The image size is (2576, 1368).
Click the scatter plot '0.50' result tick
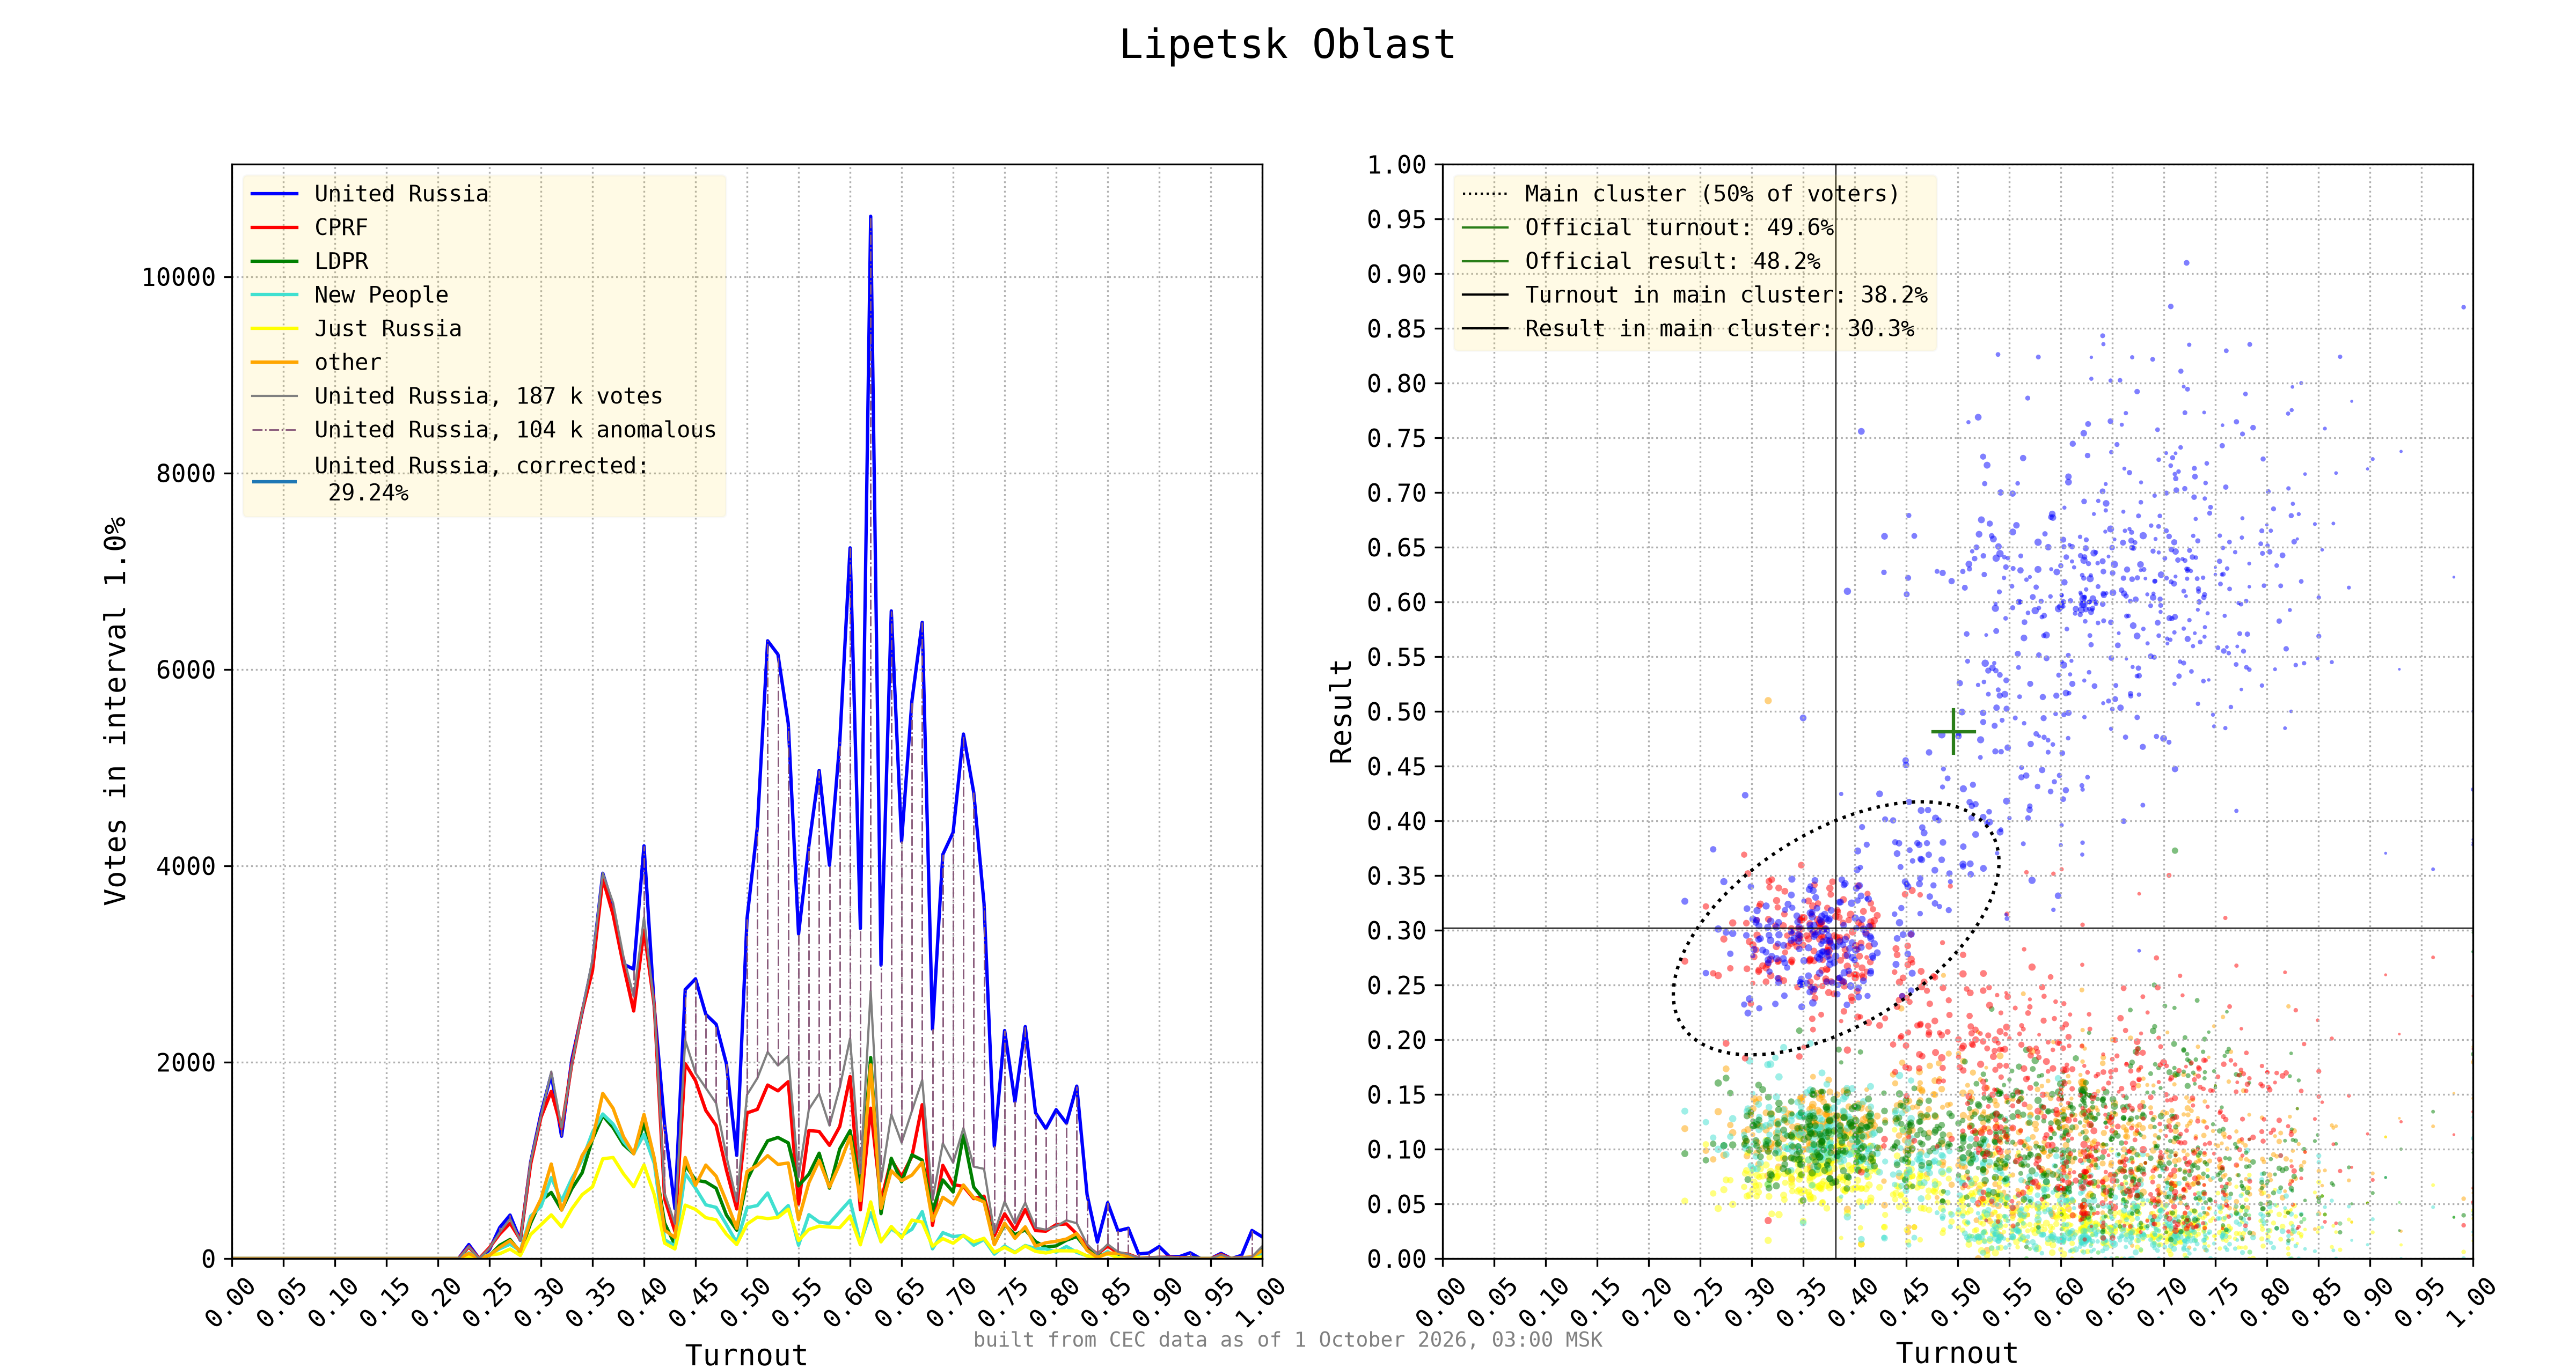[x=1396, y=712]
